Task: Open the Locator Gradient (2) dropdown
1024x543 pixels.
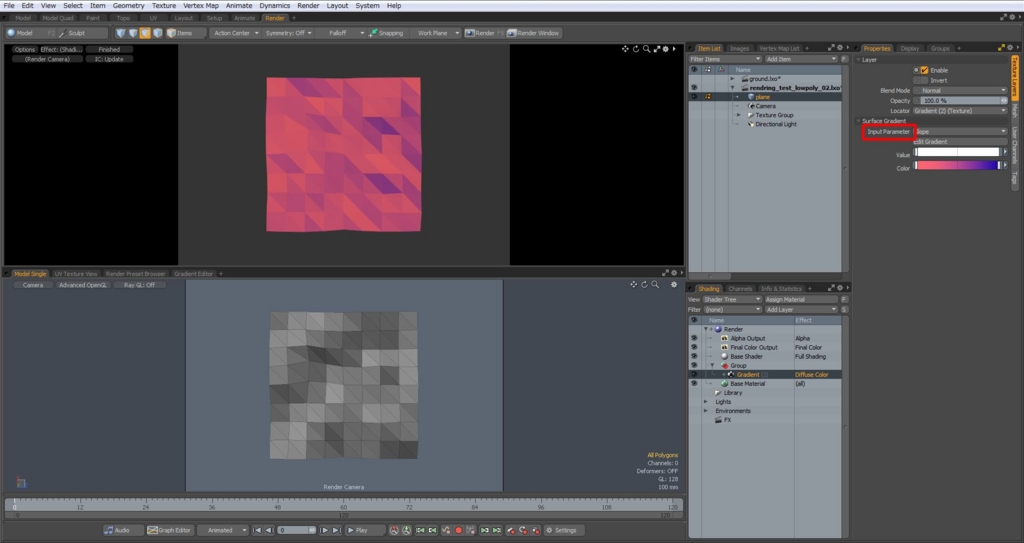Action: point(959,111)
